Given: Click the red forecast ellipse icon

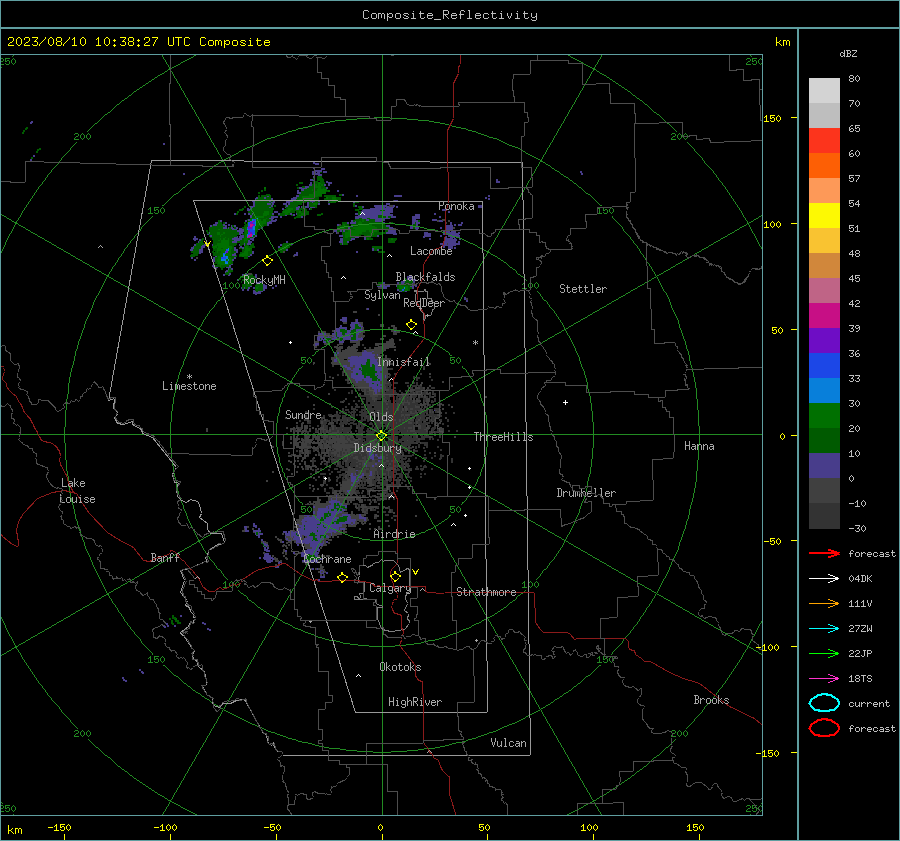Looking at the screenshot, I should [824, 728].
